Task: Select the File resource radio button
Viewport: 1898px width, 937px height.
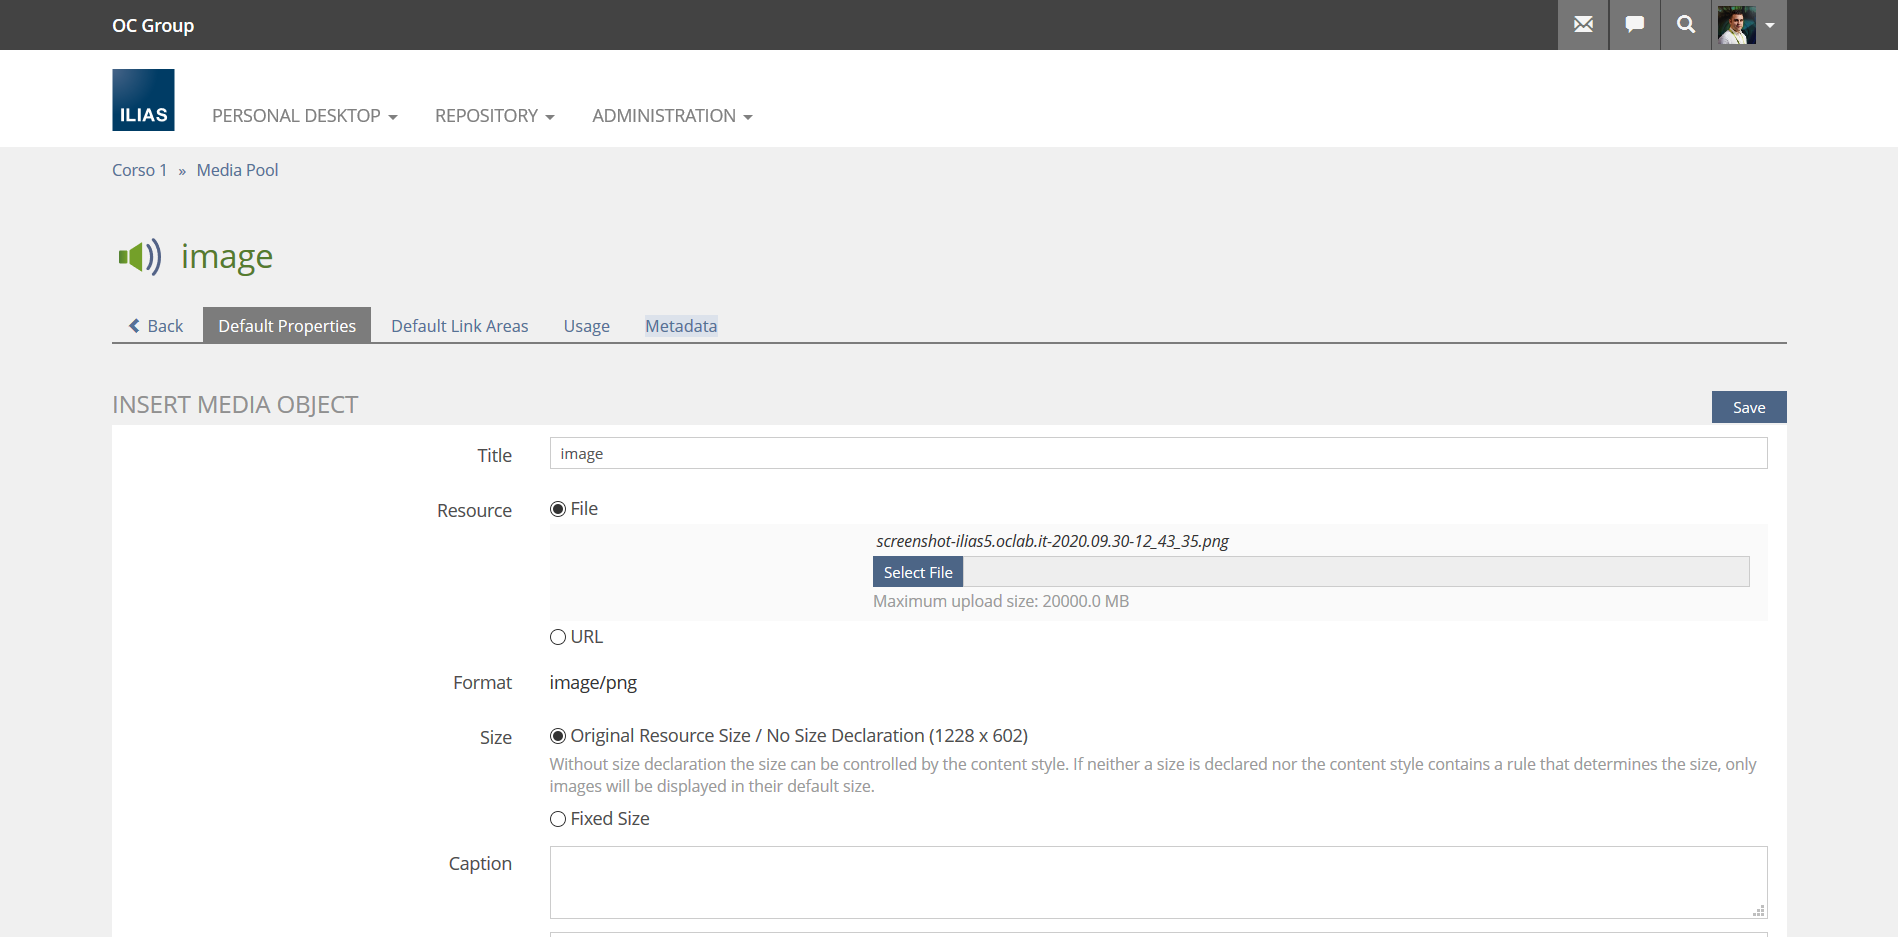Action: pos(558,509)
